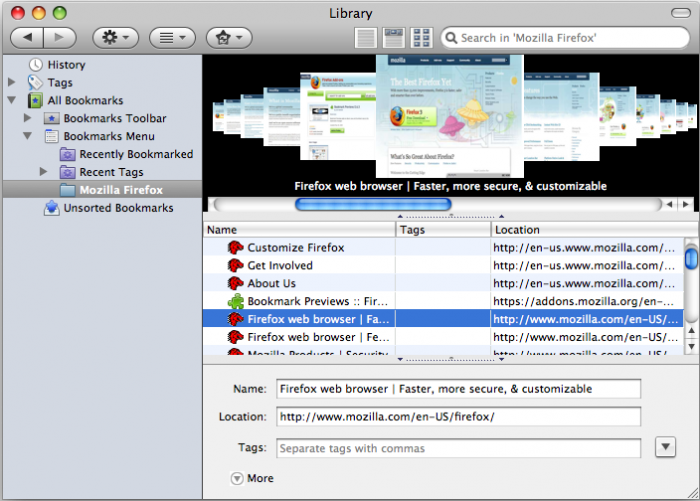The image size is (700, 501).
Task: Click the Name text field
Action: pyautogui.click(x=458, y=389)
